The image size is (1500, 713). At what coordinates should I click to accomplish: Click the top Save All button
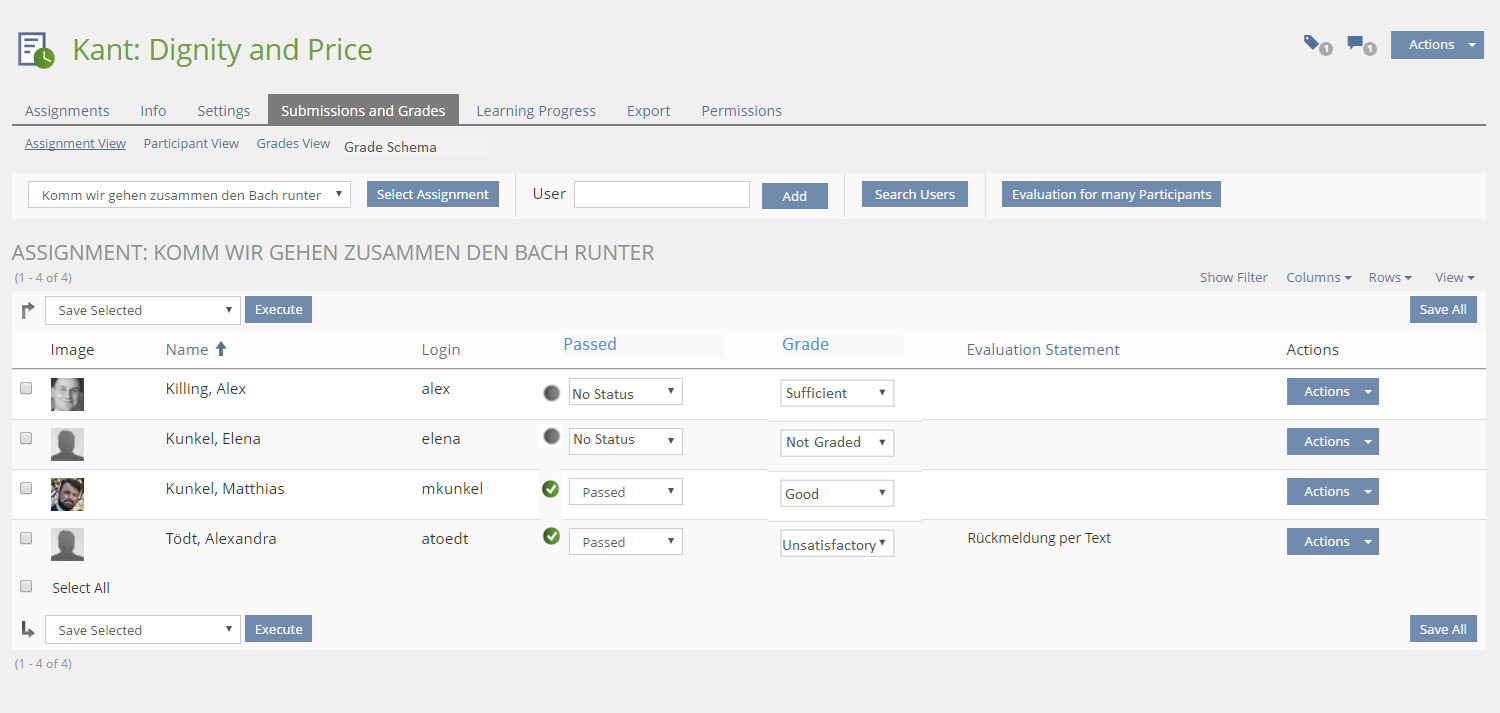pos(1442,310)
